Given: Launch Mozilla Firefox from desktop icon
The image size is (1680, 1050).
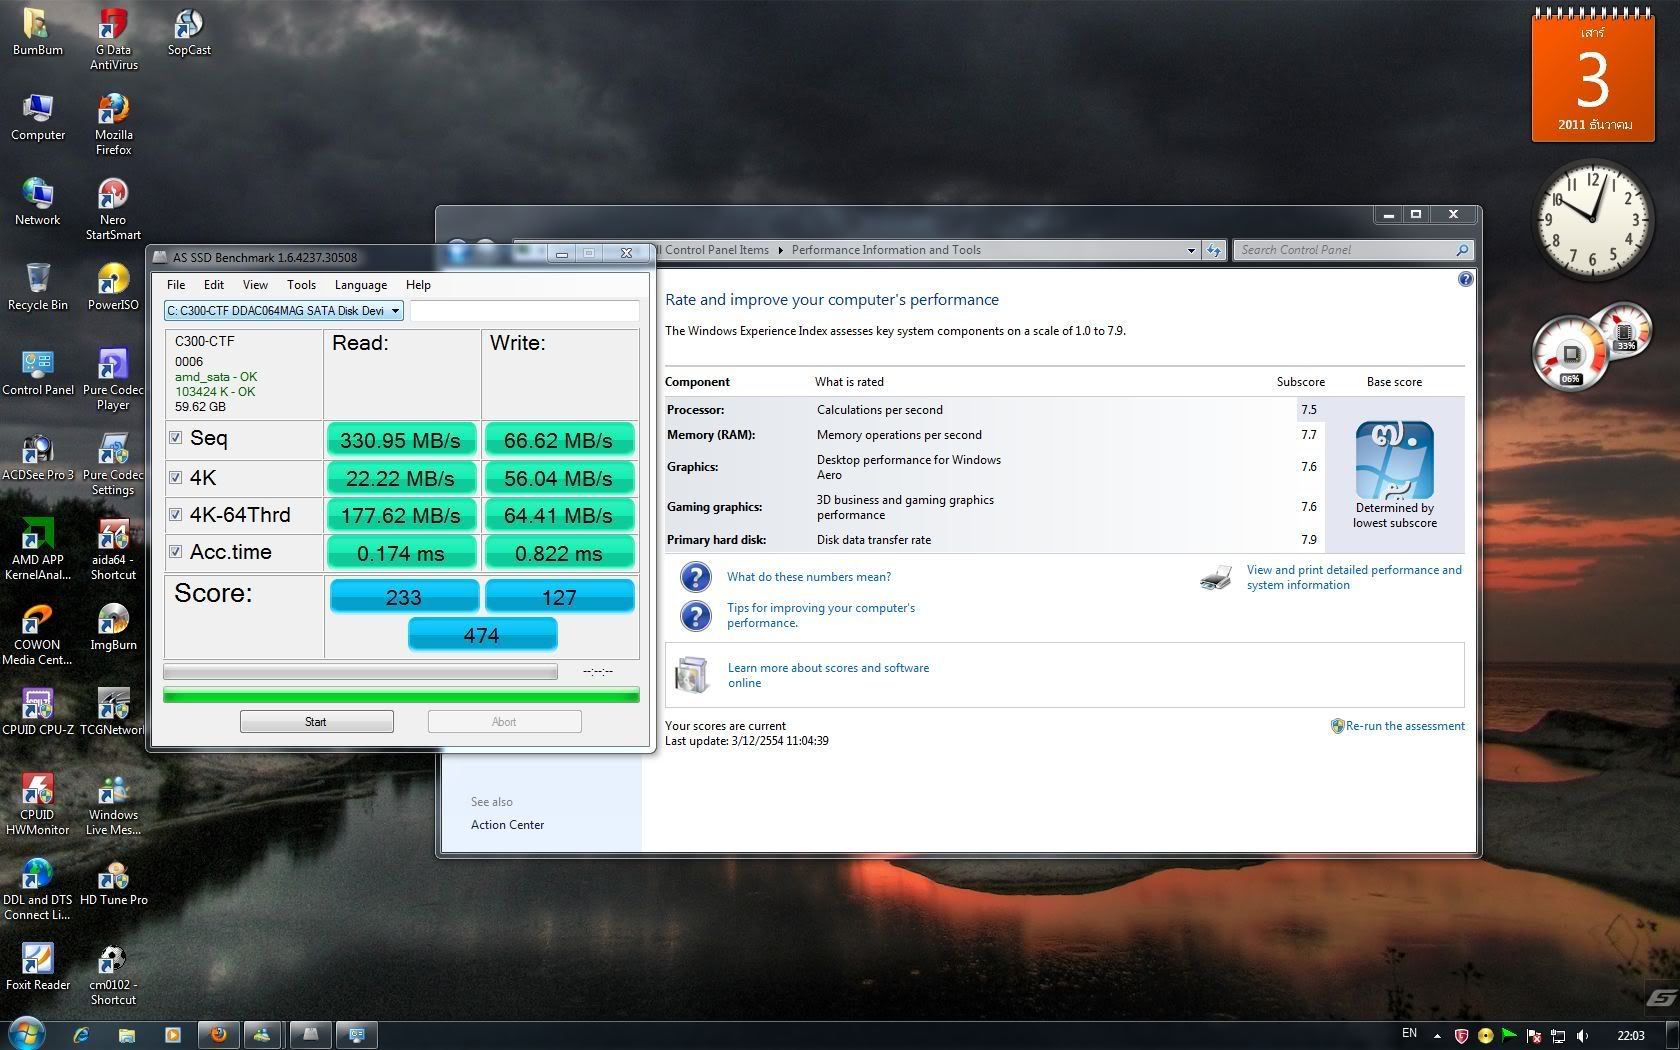Looking at the screenshot, I should 113,124.
